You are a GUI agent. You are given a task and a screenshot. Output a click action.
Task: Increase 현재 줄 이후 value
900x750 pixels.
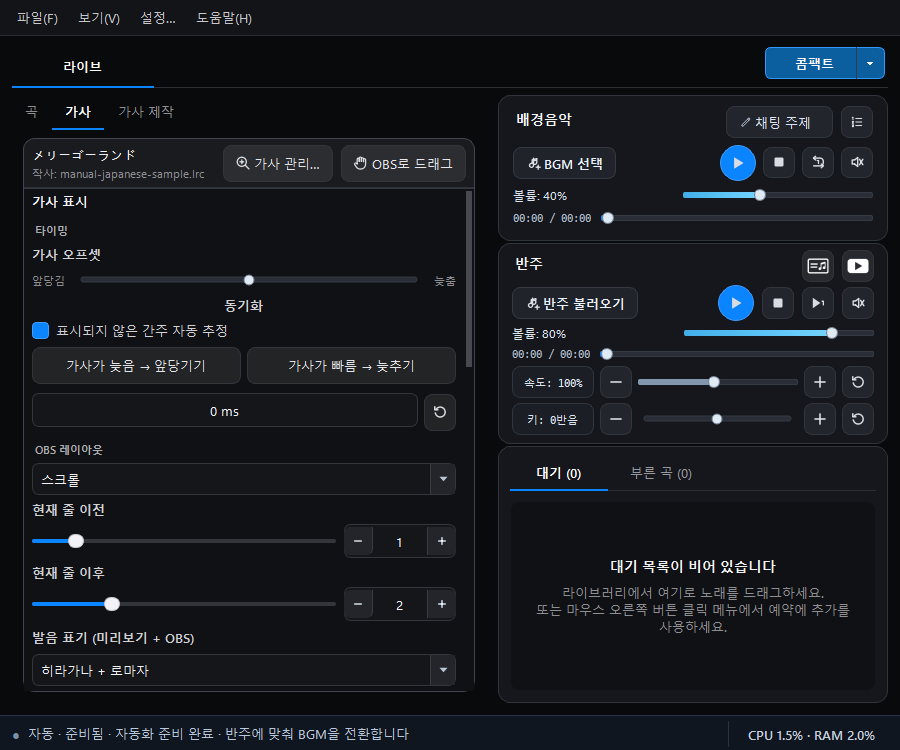441,604
